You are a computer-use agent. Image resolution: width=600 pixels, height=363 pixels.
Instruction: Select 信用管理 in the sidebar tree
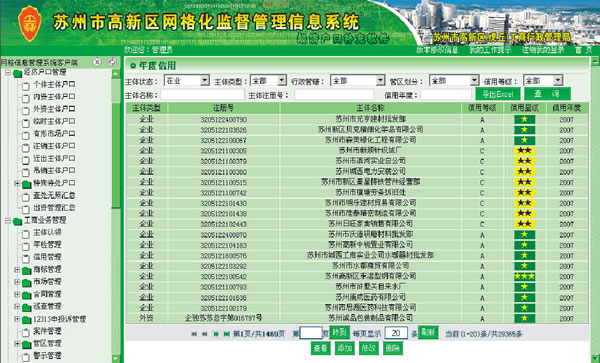pos(47,257)
